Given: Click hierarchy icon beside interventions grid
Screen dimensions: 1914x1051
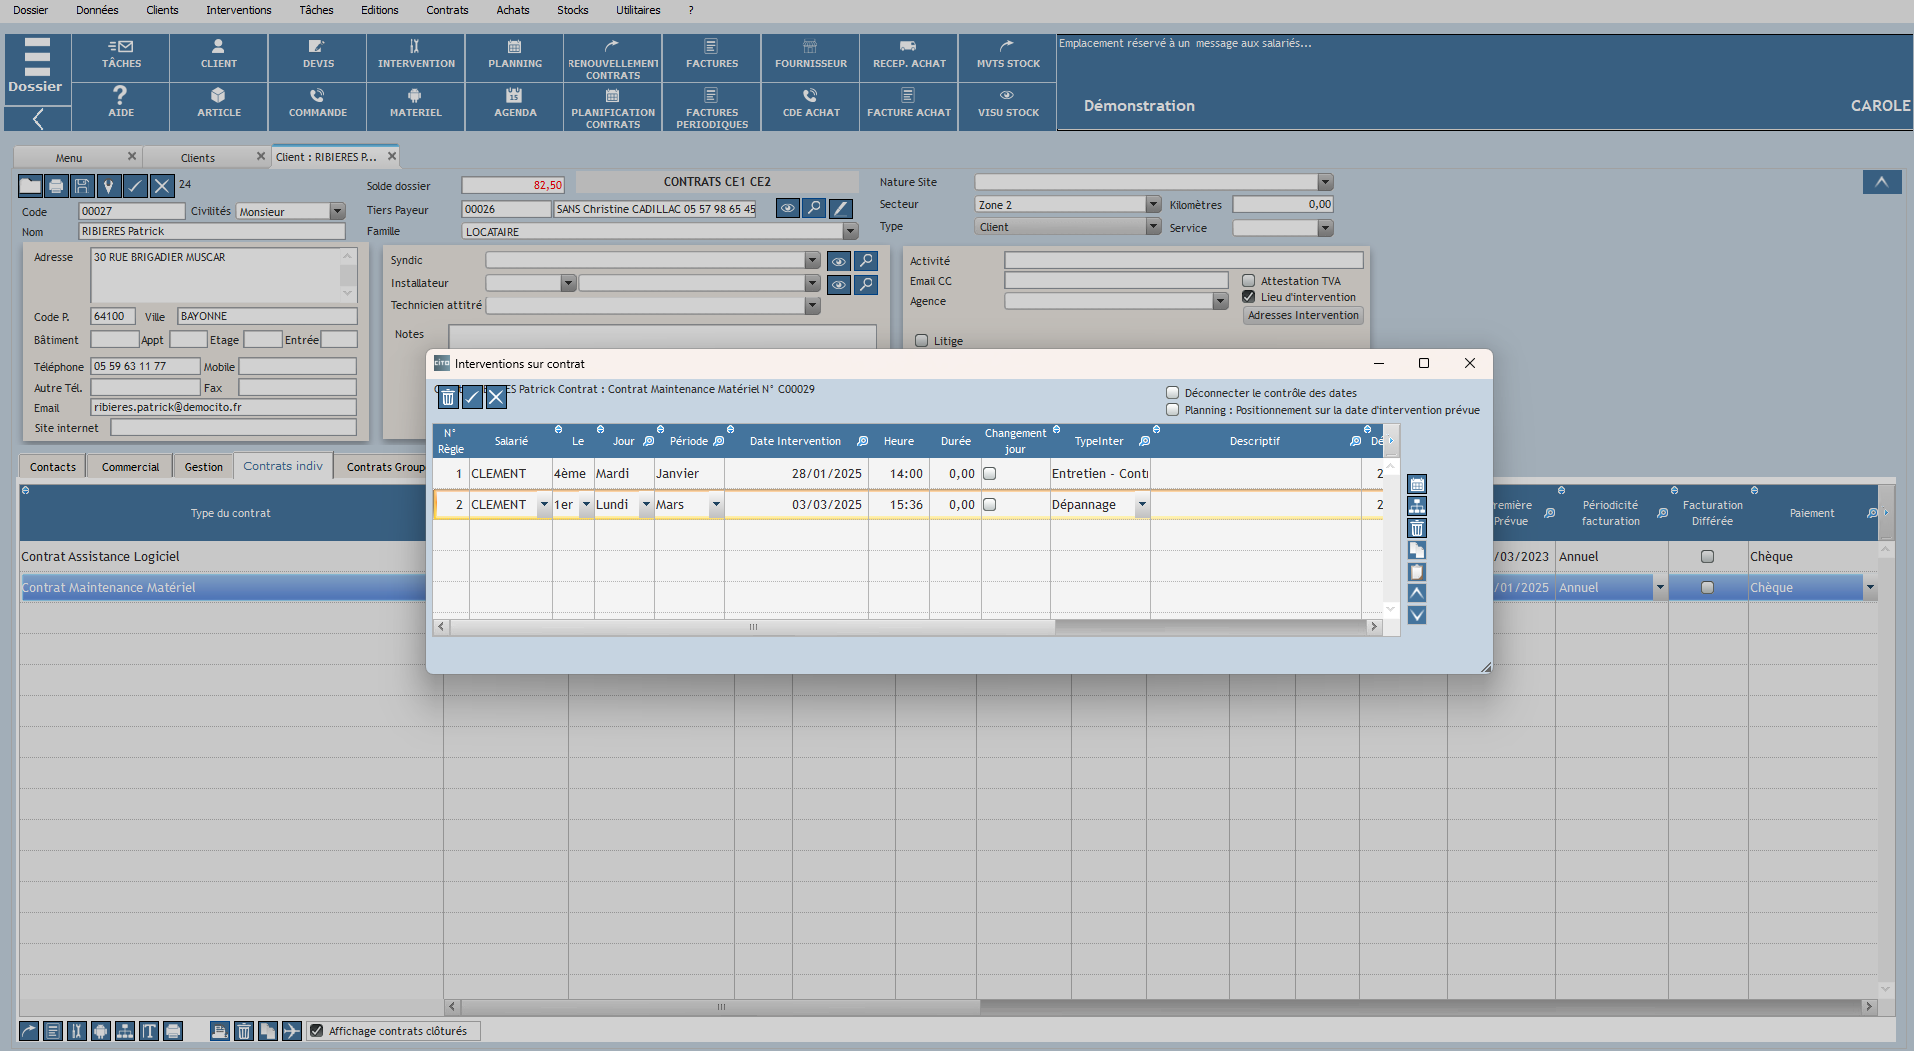Looking at the screenshot, I should point(1417,506).
